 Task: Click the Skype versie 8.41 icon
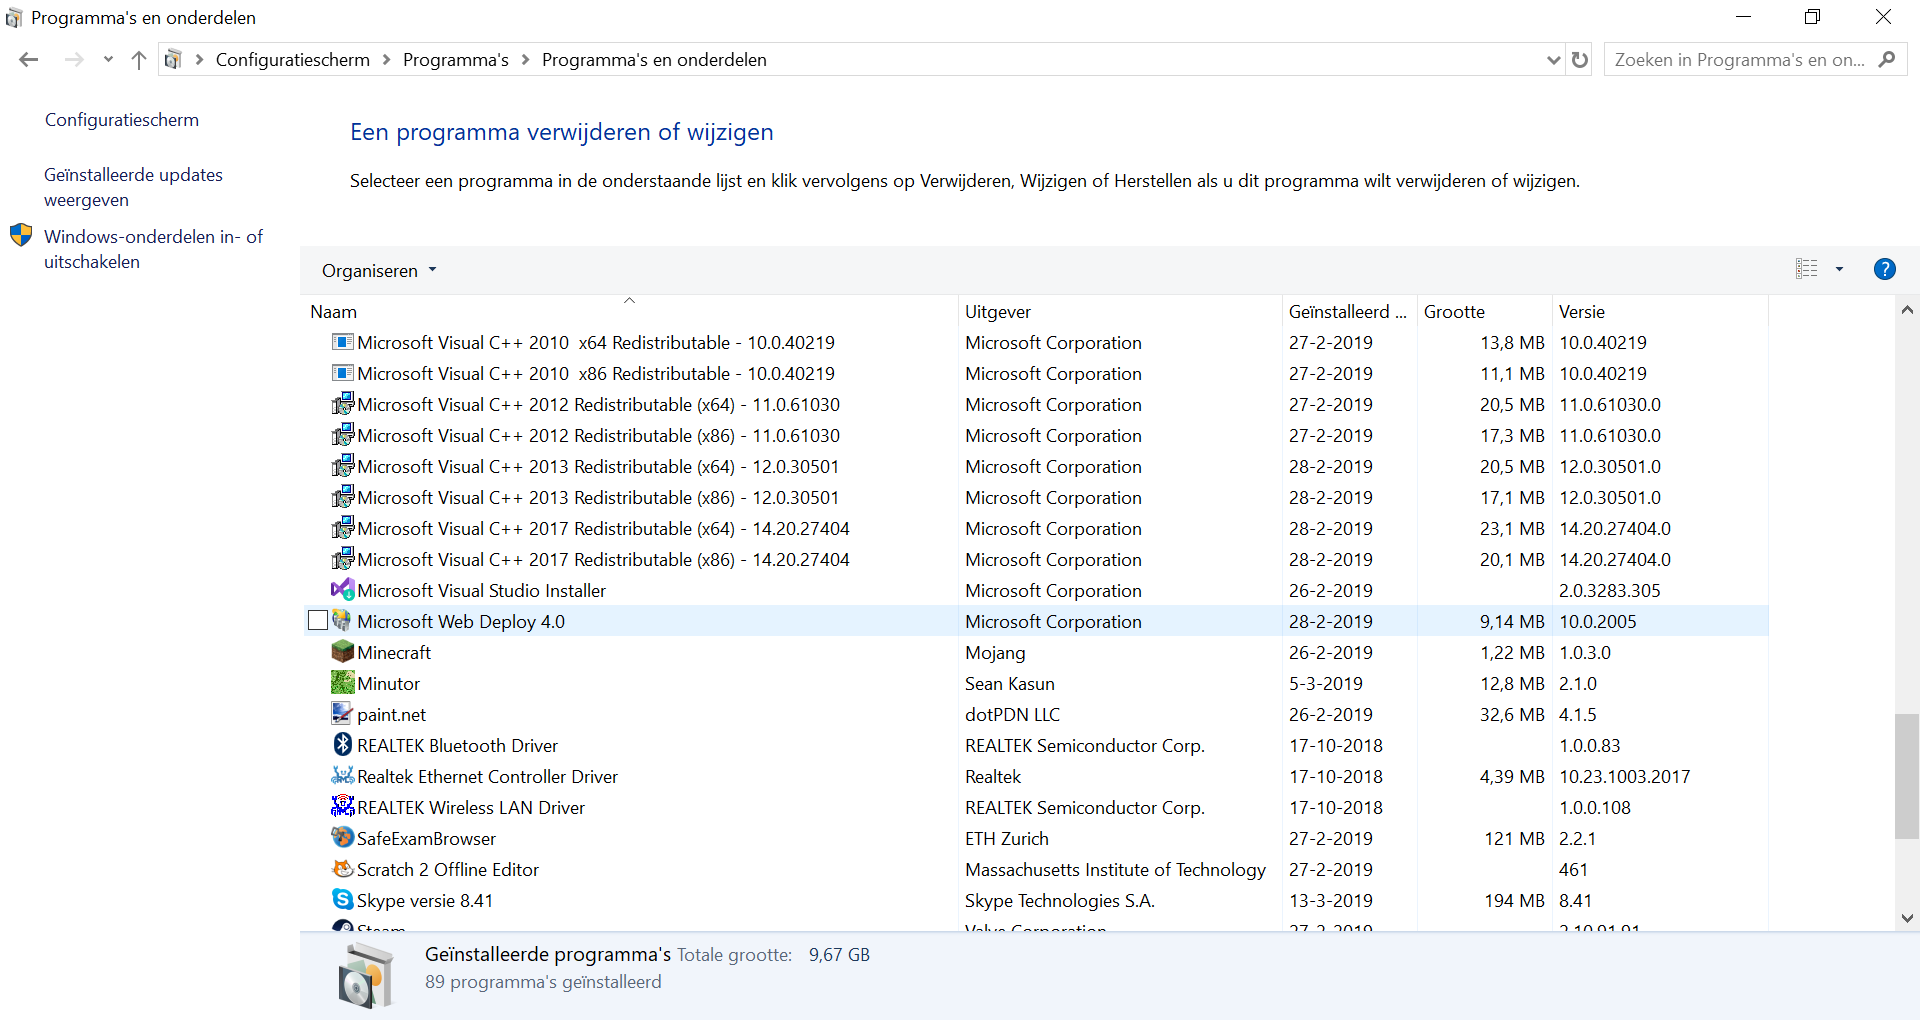[342, 900]
